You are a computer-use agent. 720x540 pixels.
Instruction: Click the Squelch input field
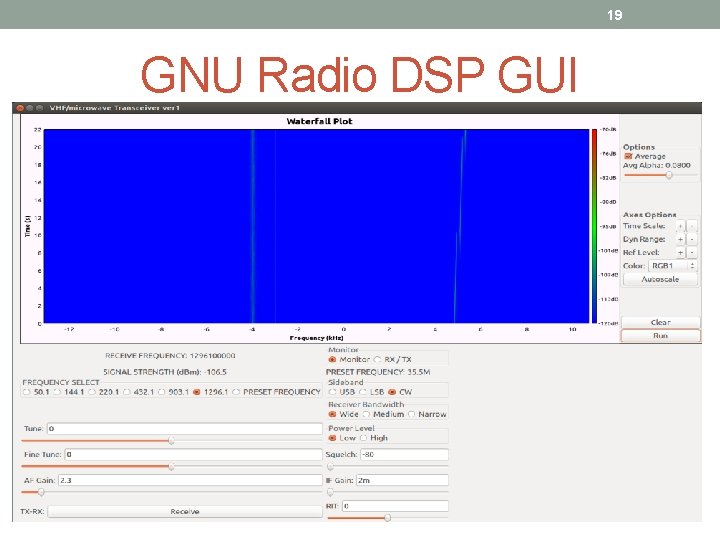click(404, 455)
